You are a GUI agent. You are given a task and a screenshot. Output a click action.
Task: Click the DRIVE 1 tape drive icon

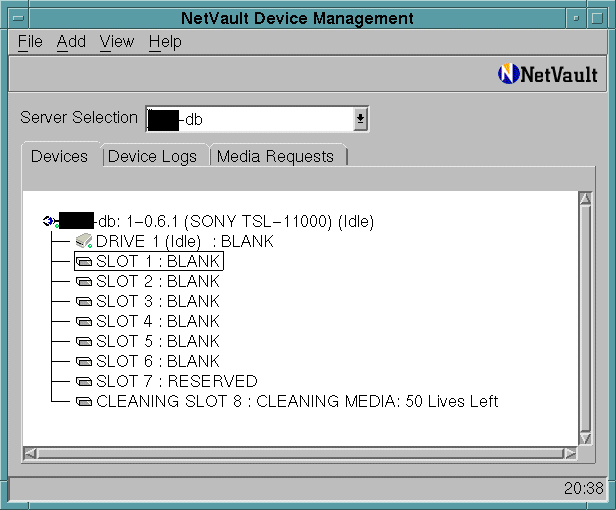click(x=84, y=241)
